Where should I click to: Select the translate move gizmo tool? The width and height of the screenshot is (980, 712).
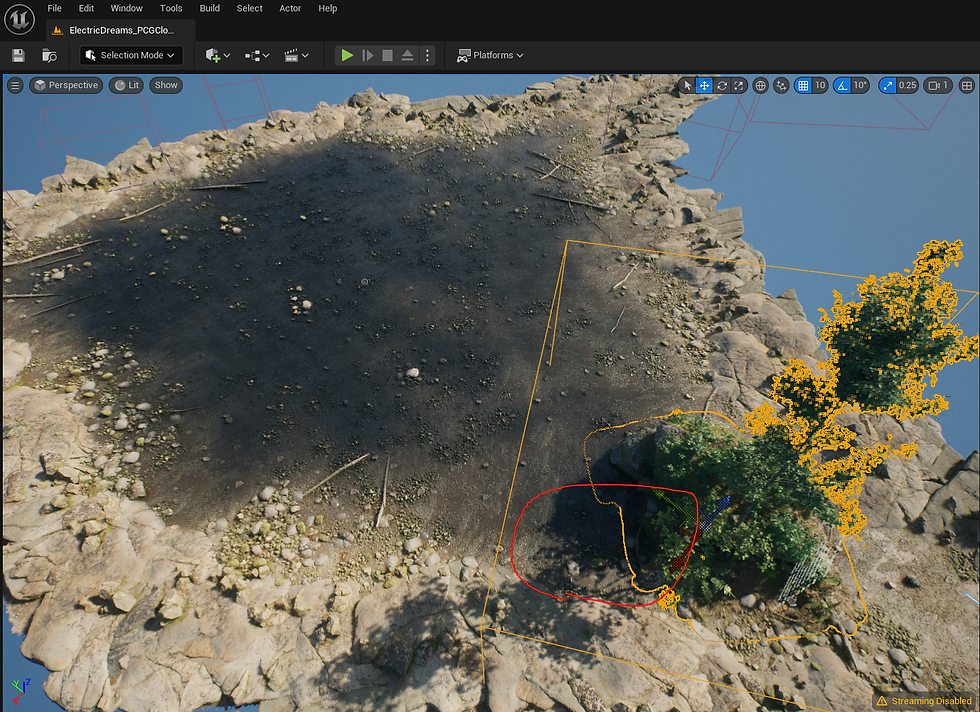[x=704, y=86]
